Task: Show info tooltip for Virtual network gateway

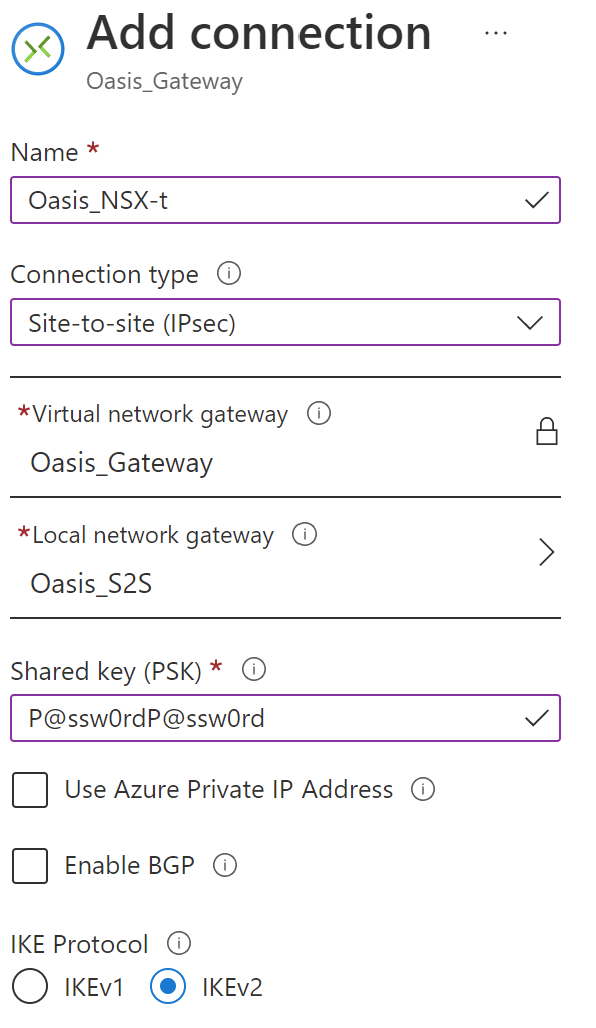Action: coord(319,413)
